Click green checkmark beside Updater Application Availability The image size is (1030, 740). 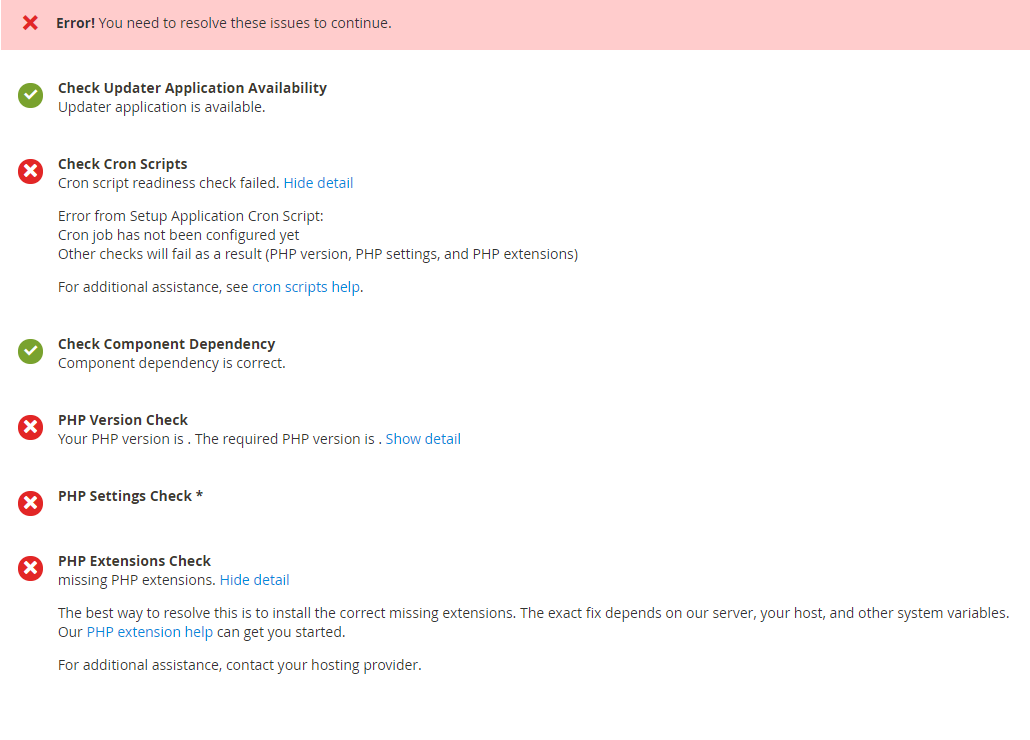(x=30, y=96)
